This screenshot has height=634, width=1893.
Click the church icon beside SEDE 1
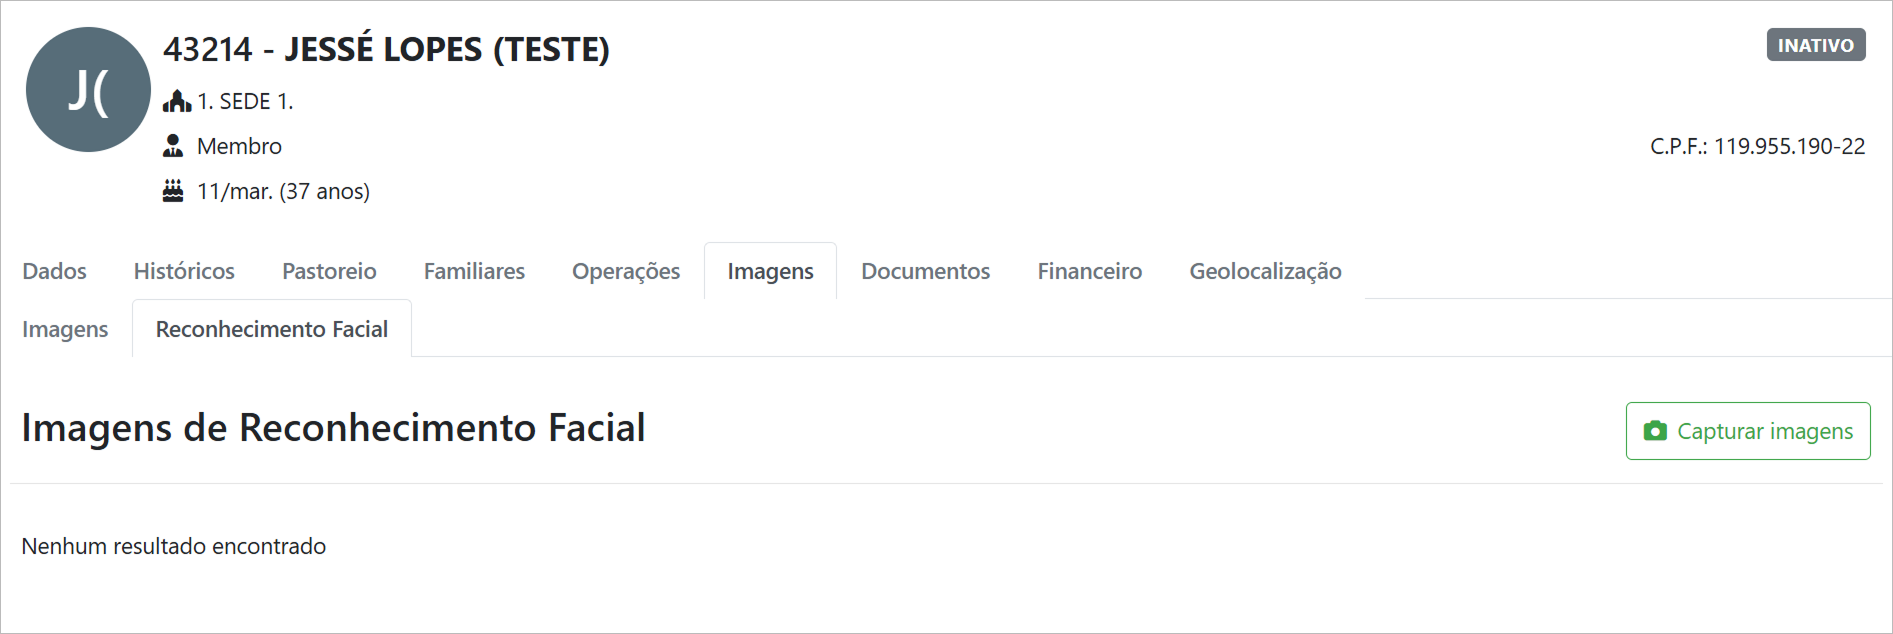(x=176, y=101)
